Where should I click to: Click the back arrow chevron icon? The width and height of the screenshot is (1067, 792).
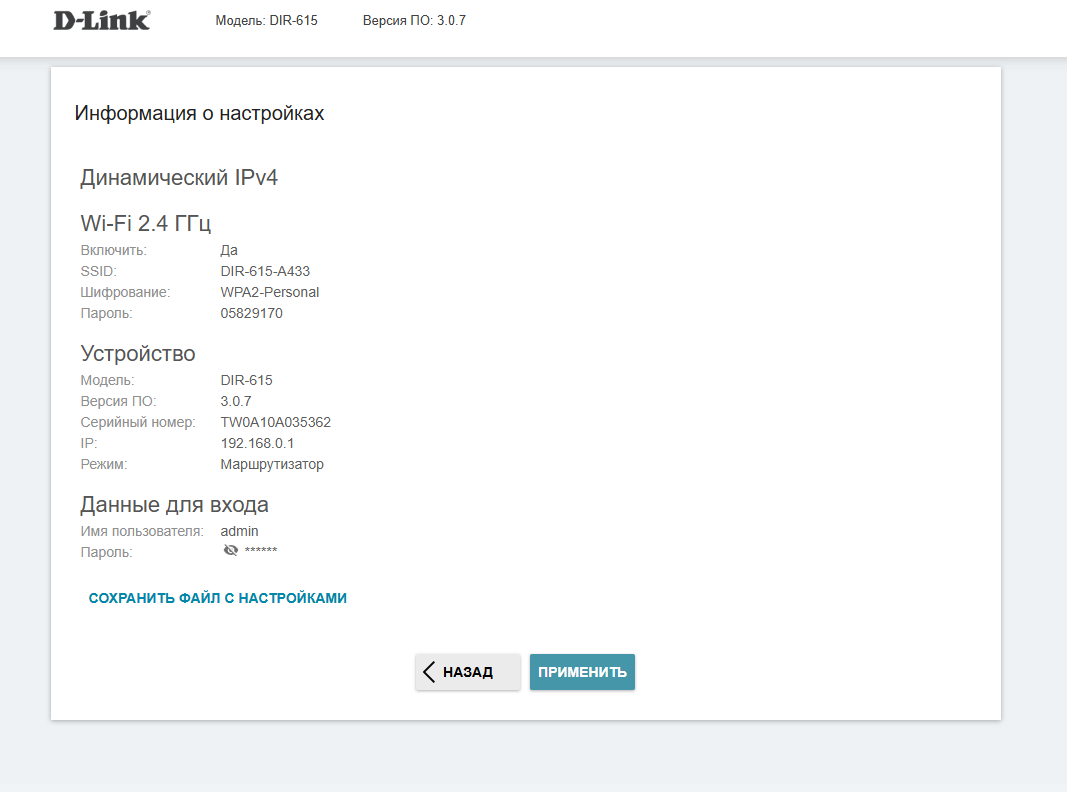point(429,672)
